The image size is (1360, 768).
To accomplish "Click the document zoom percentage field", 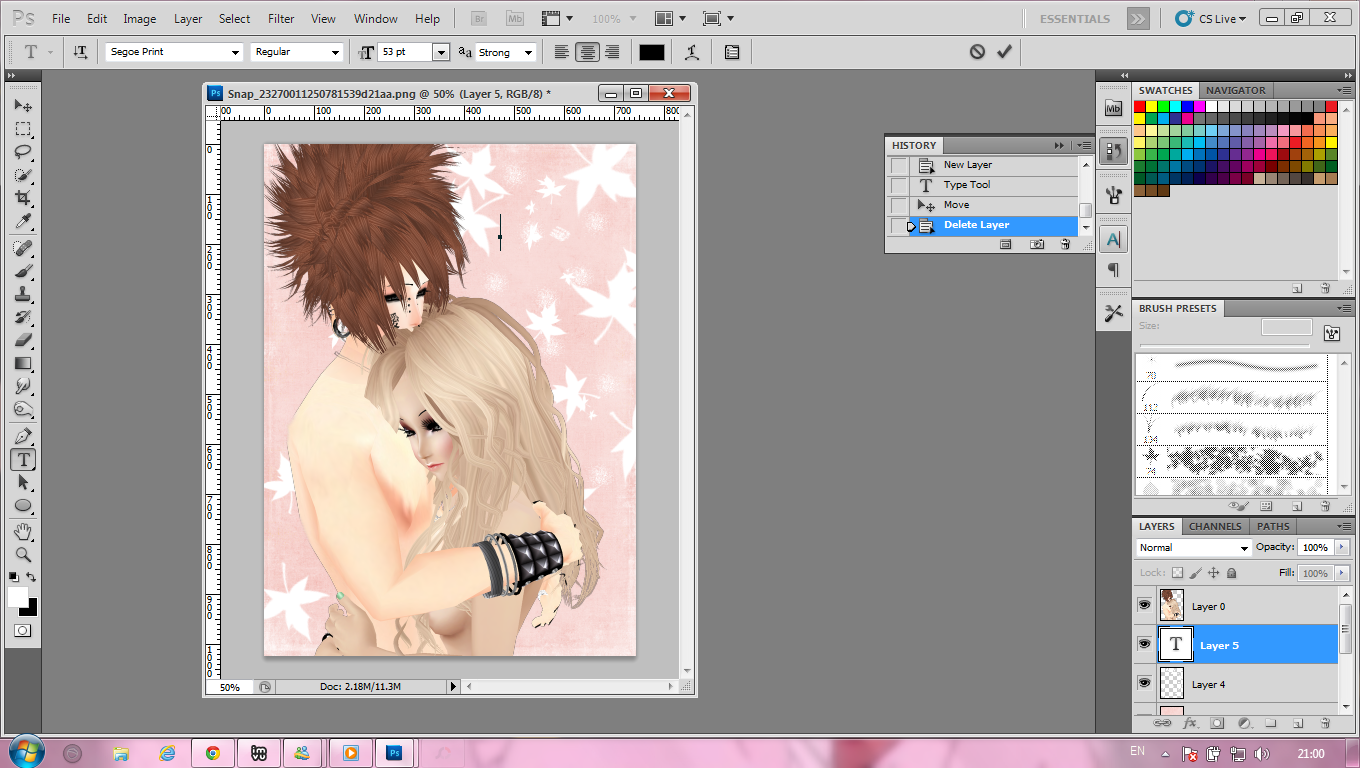I will click(230, 687).
